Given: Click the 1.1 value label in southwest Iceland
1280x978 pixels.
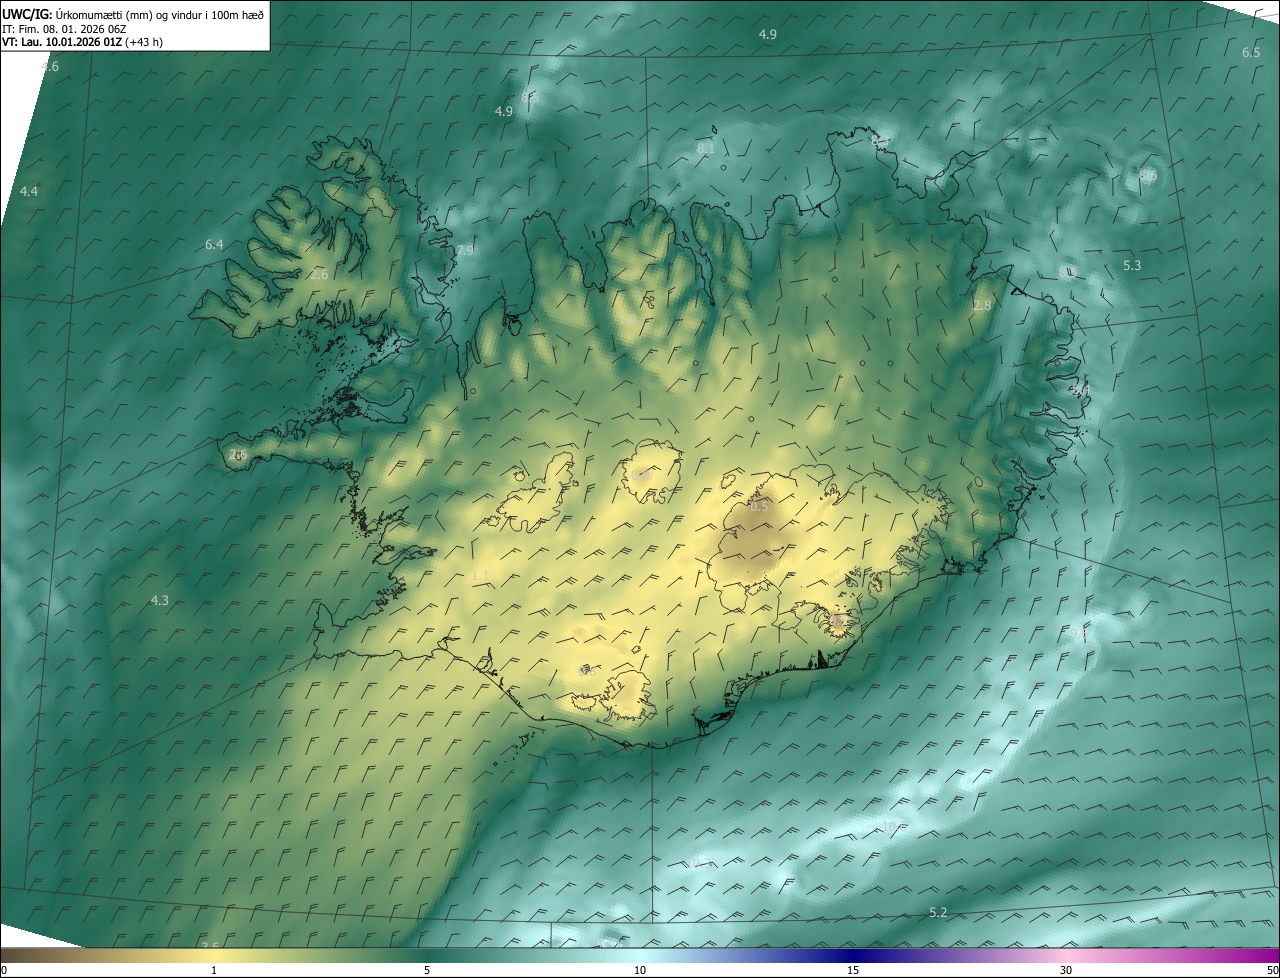Looking at the screenshot, I should point(480,574).
